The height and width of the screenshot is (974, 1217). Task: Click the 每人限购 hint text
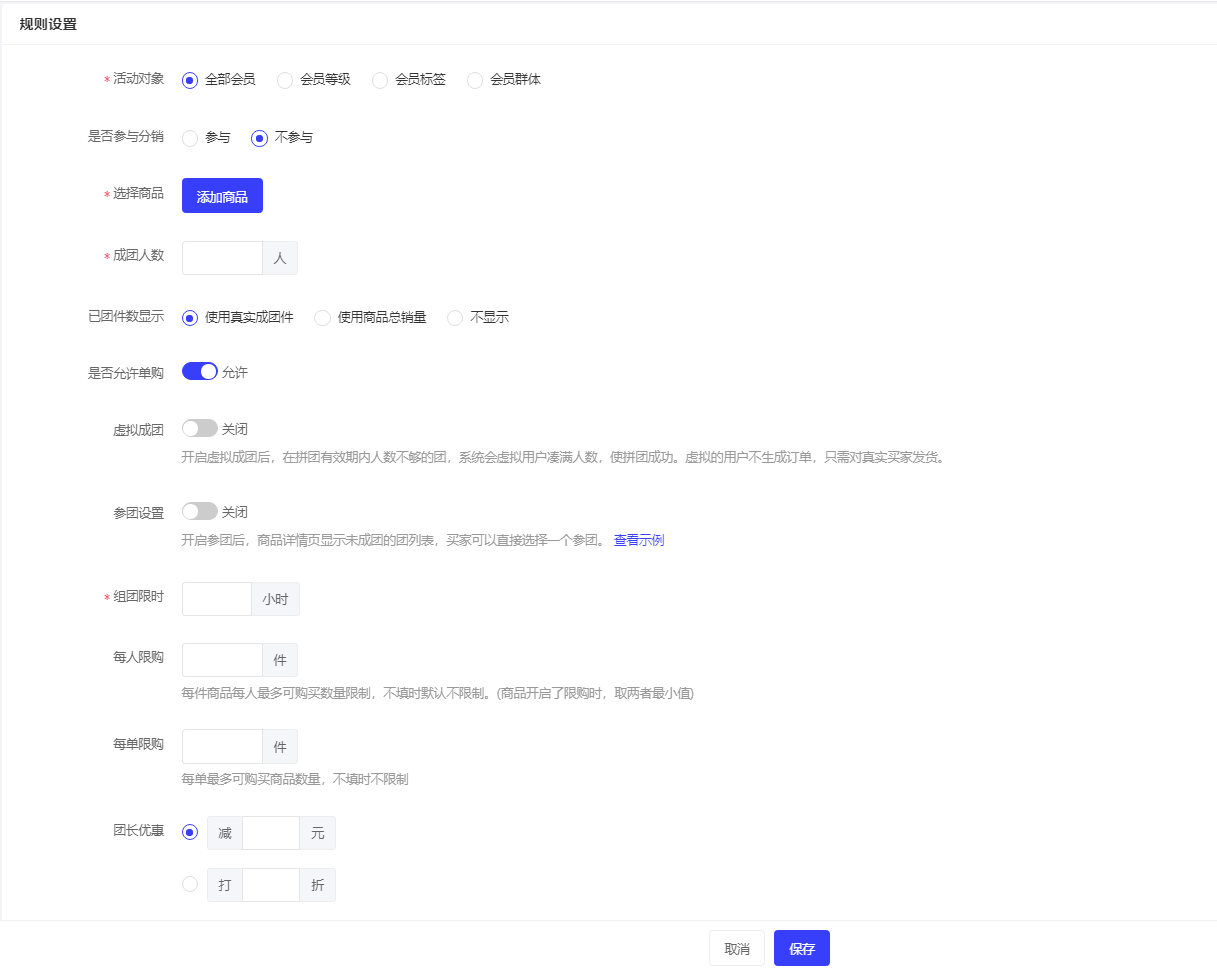[x=437, y=693]
